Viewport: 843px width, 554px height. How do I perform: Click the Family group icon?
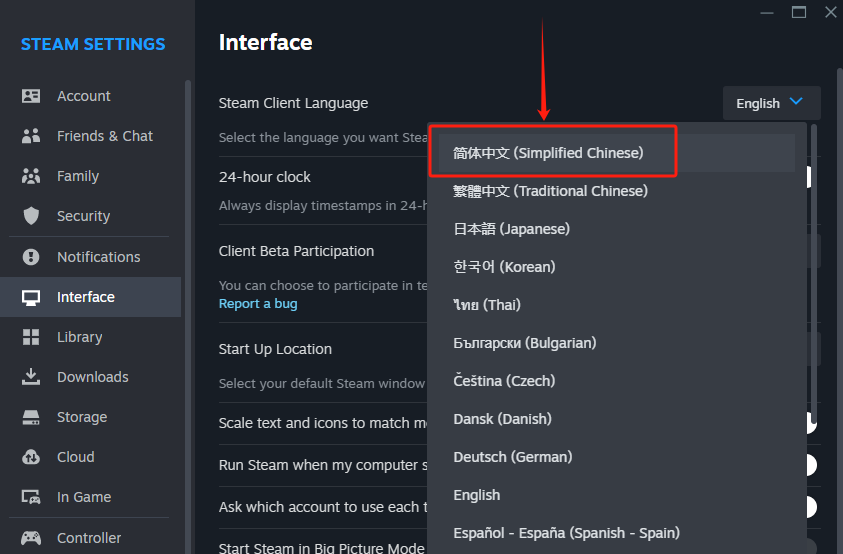pos(31,176)
